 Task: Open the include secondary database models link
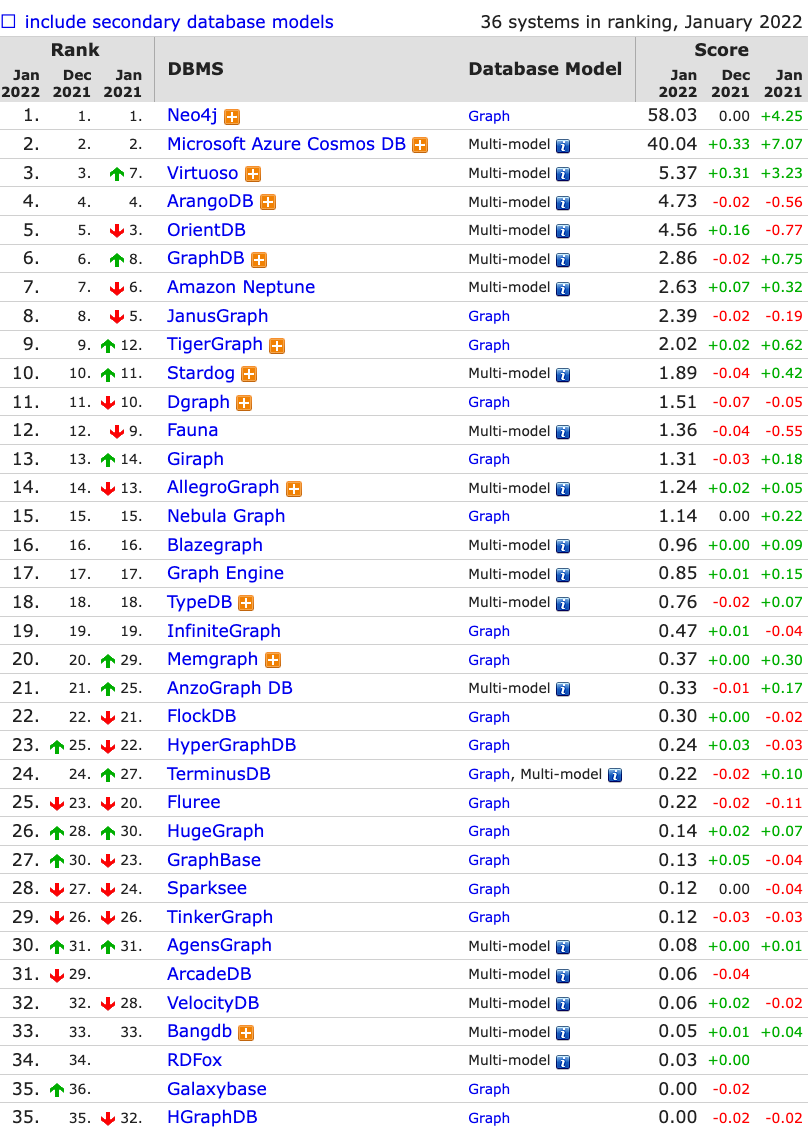pyautogui.click(x=179, y=22)
